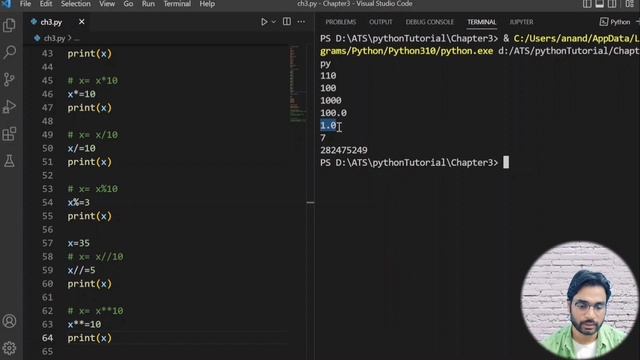Switch to the Problems panel tab

(341, 22)
